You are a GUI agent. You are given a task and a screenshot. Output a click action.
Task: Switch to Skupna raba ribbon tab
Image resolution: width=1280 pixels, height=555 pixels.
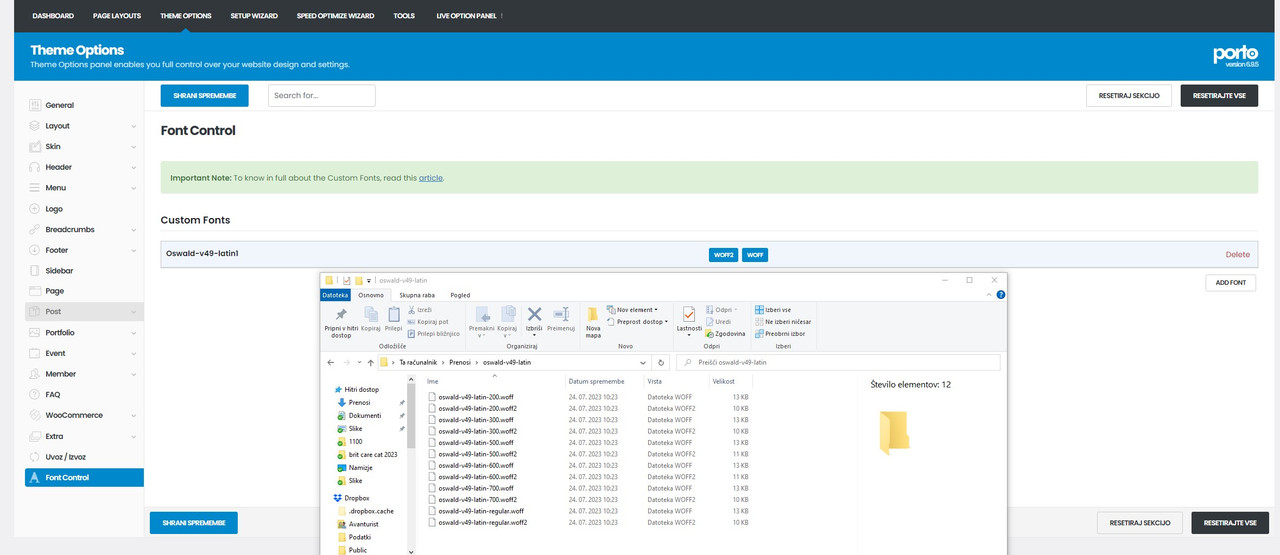tap(416, 295)
